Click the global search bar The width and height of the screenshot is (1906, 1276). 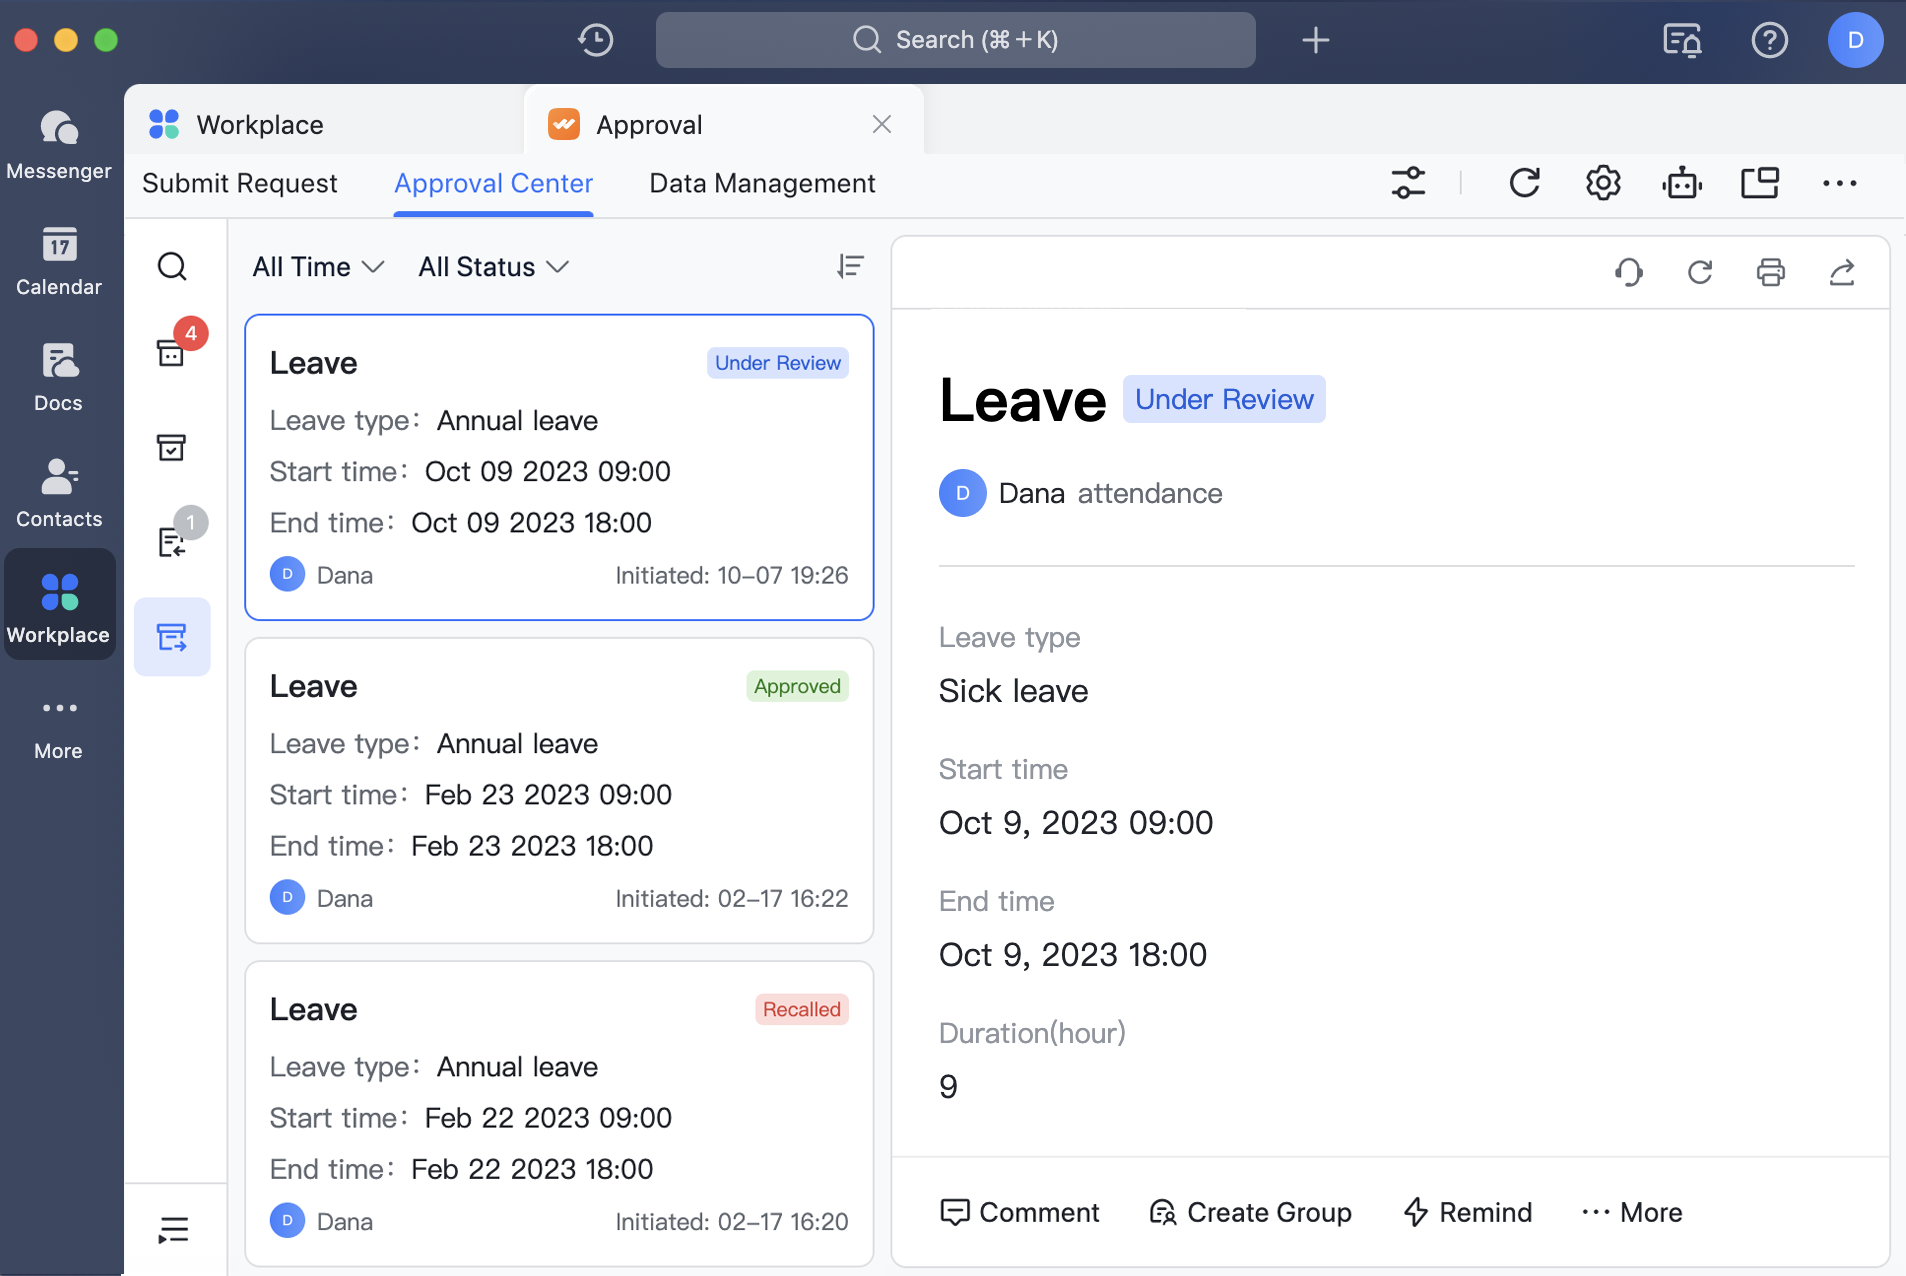pos(955,40)
